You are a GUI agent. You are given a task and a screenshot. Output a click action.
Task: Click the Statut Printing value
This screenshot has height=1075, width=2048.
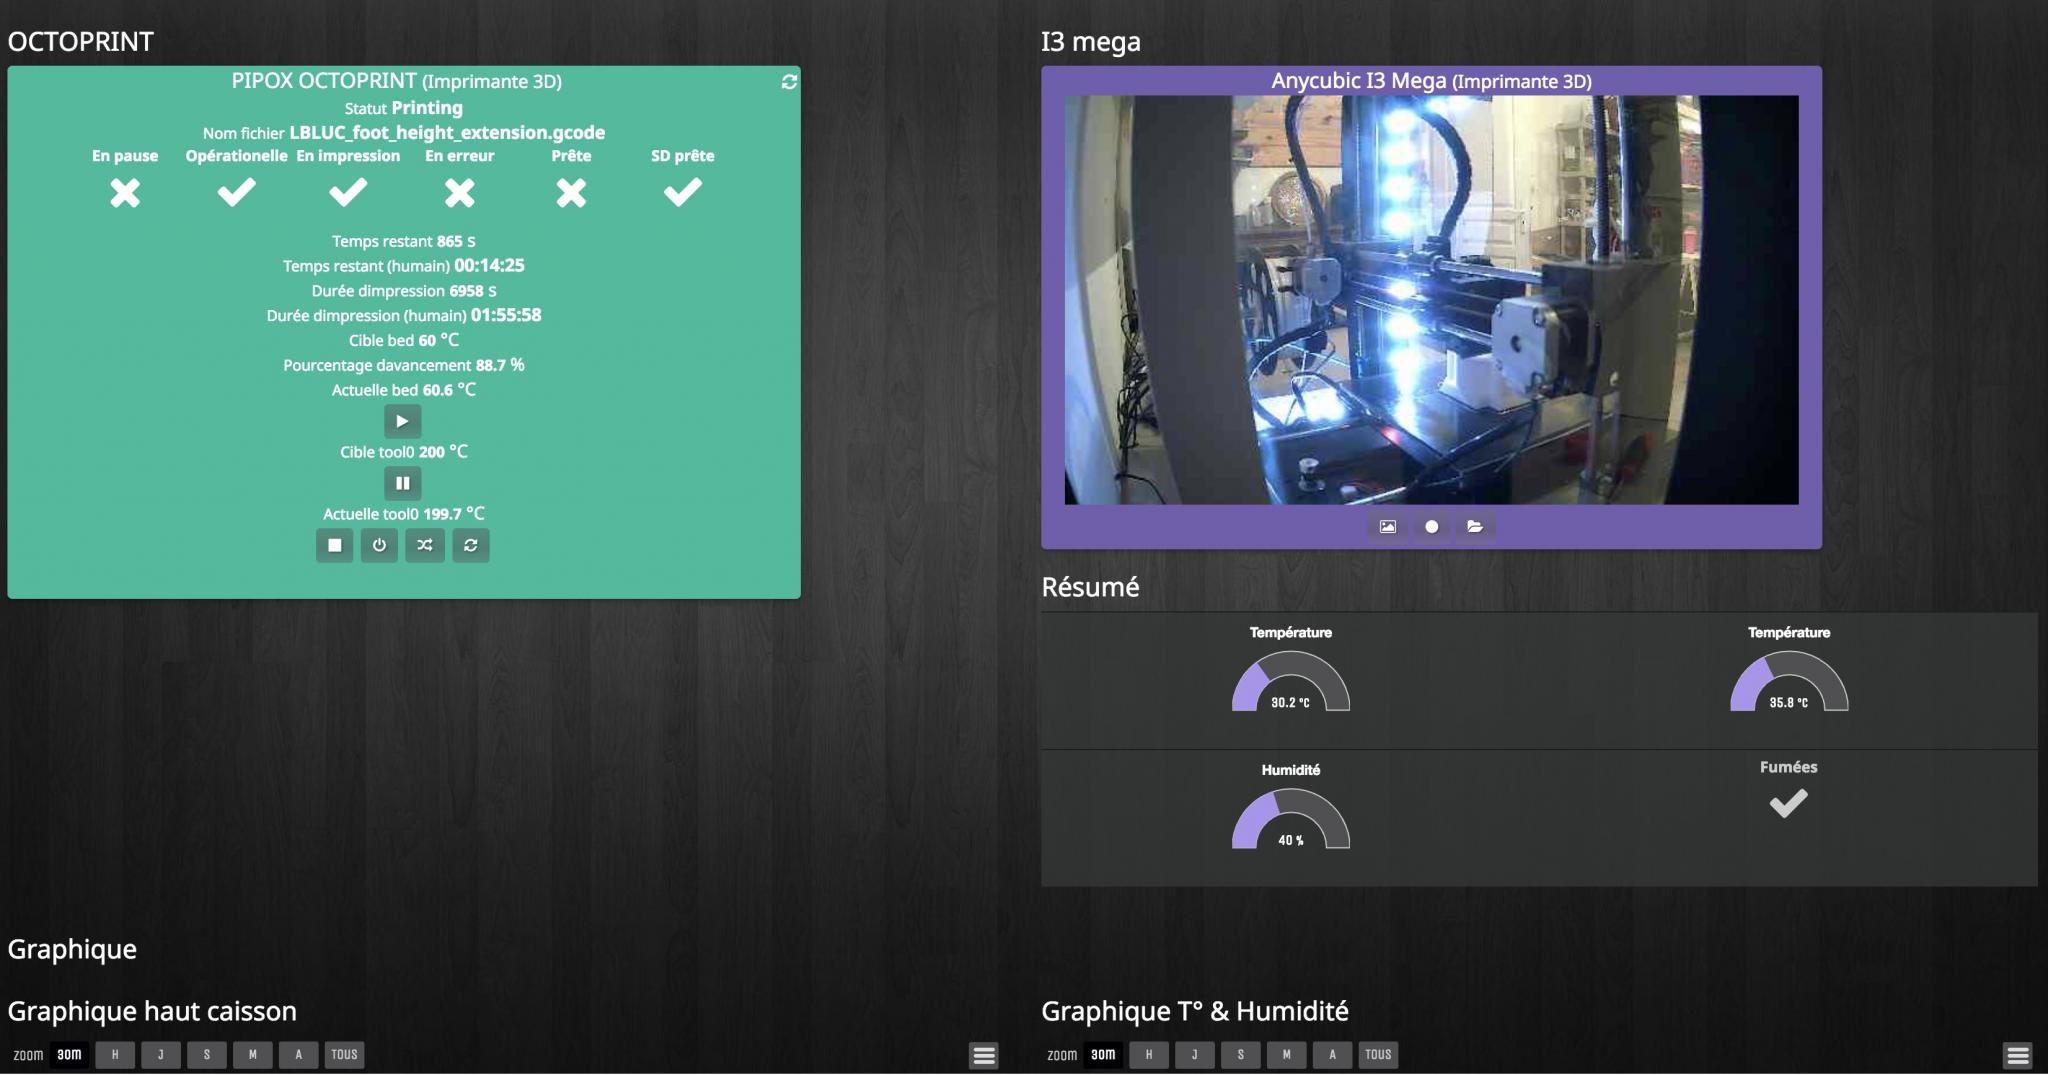point(427,108)
